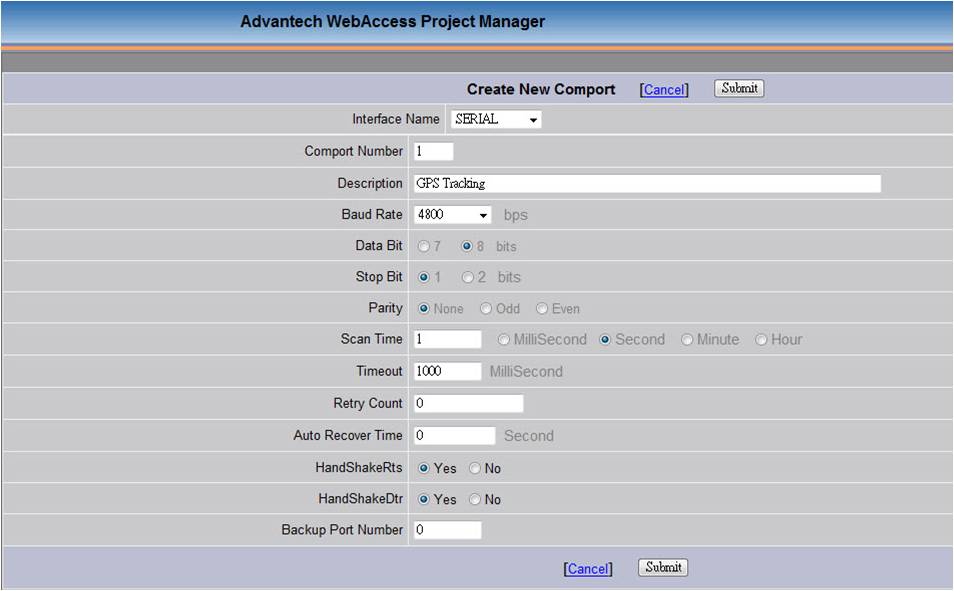Set HandShakeDtr to No

[475, 499]
